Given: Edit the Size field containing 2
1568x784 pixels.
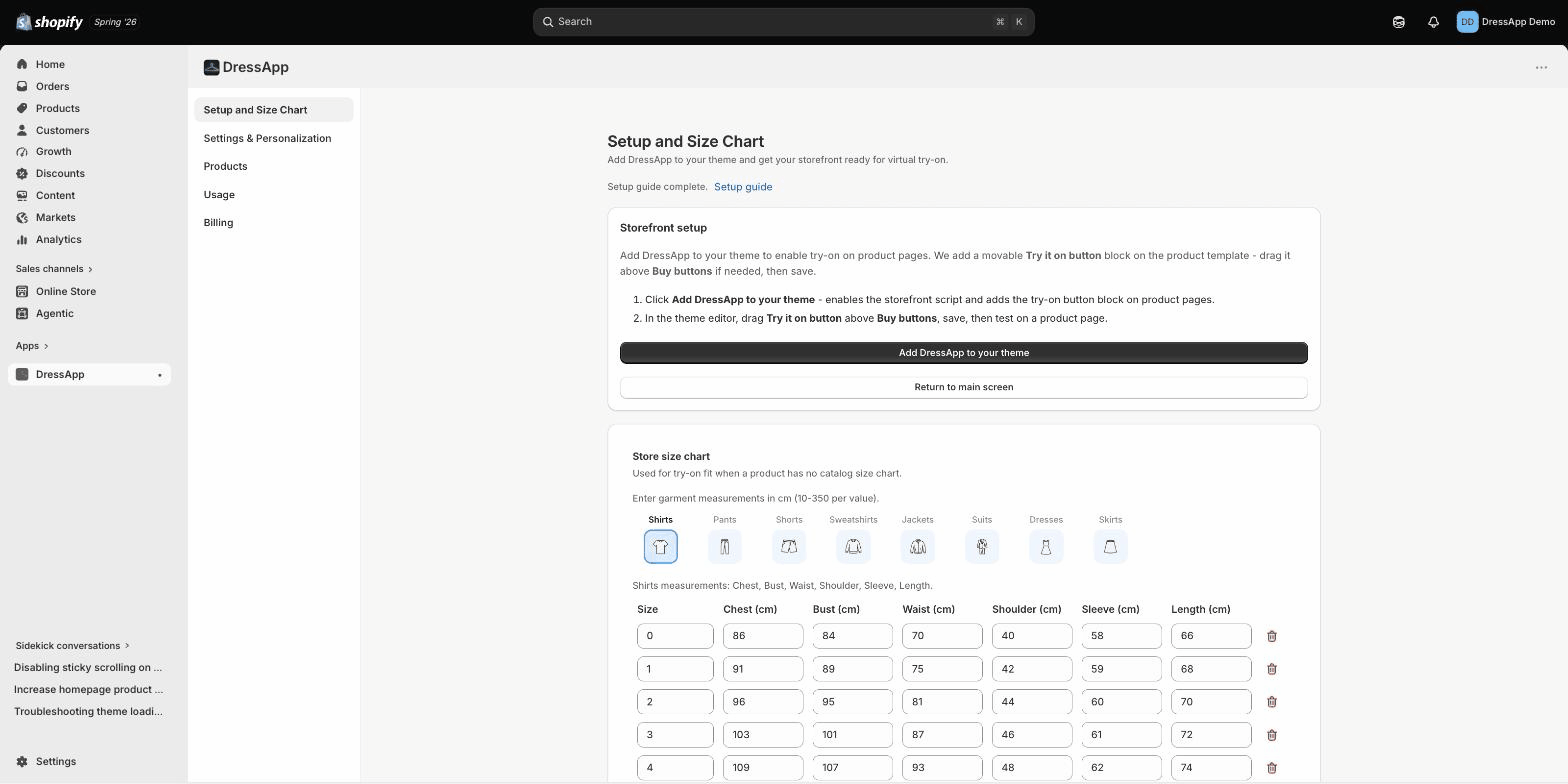Looking at the screenshot, I should point(675,702).
